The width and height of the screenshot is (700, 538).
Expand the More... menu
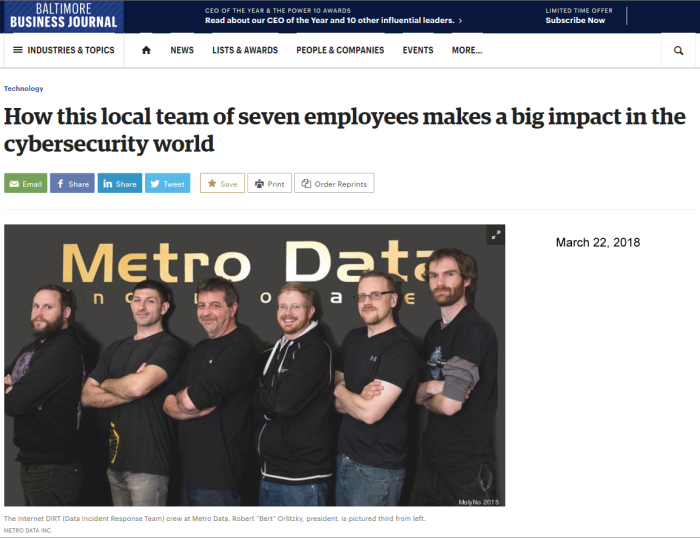tap(467, 50)
